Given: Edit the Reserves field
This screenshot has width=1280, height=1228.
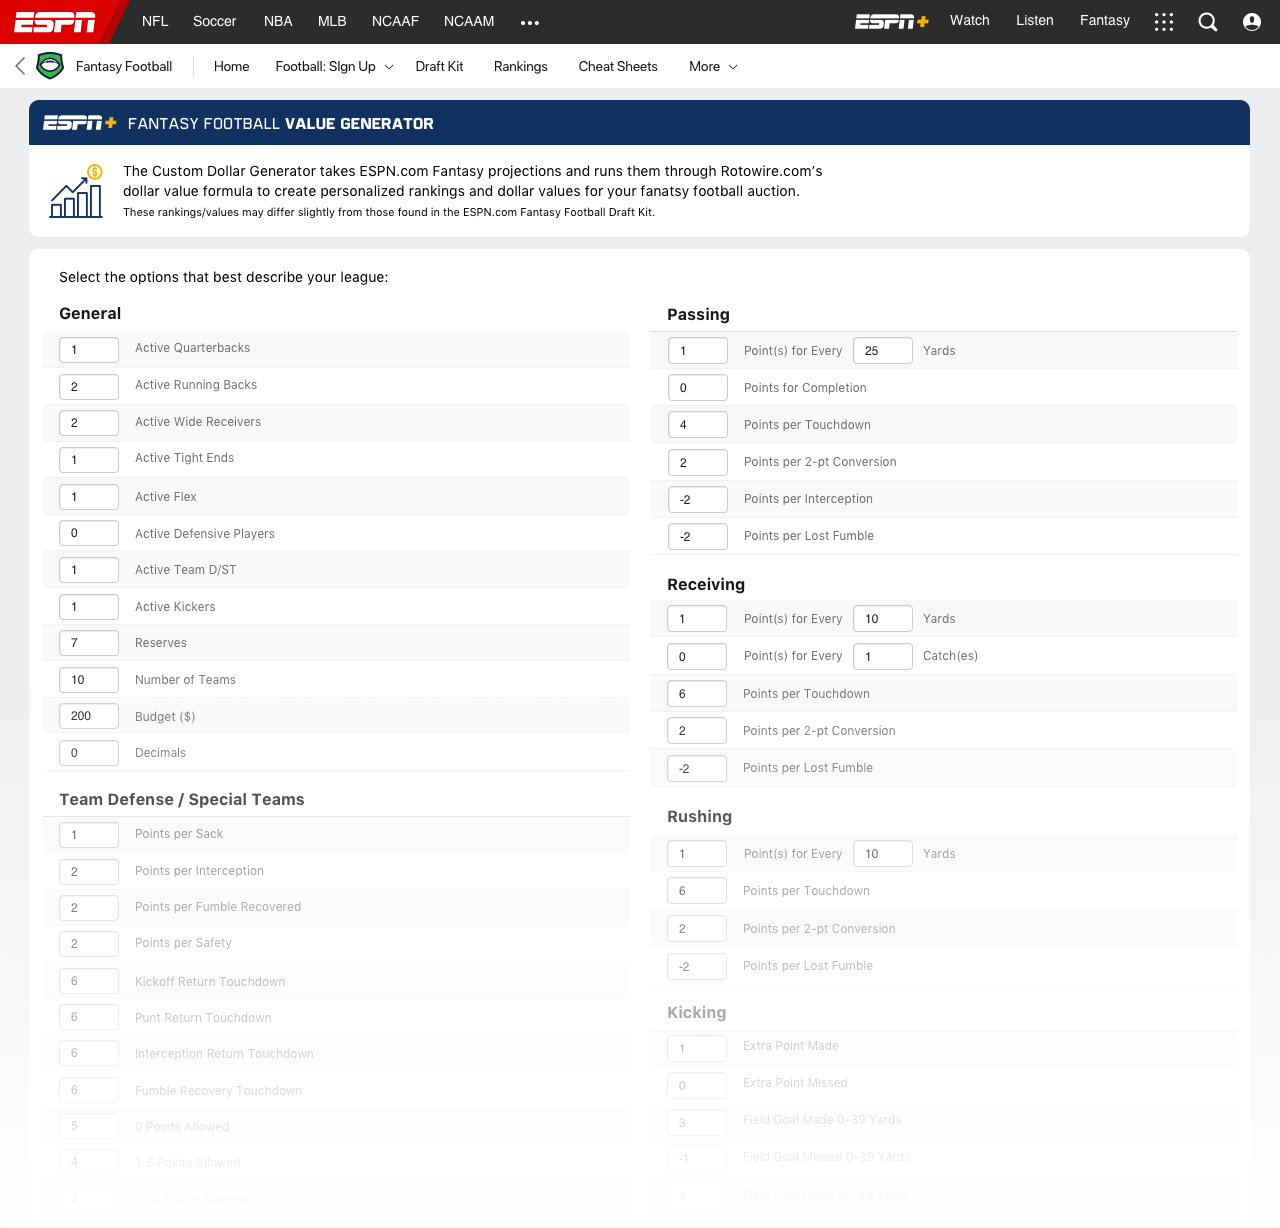Looking at the screenshot, I should coord(89,643).
